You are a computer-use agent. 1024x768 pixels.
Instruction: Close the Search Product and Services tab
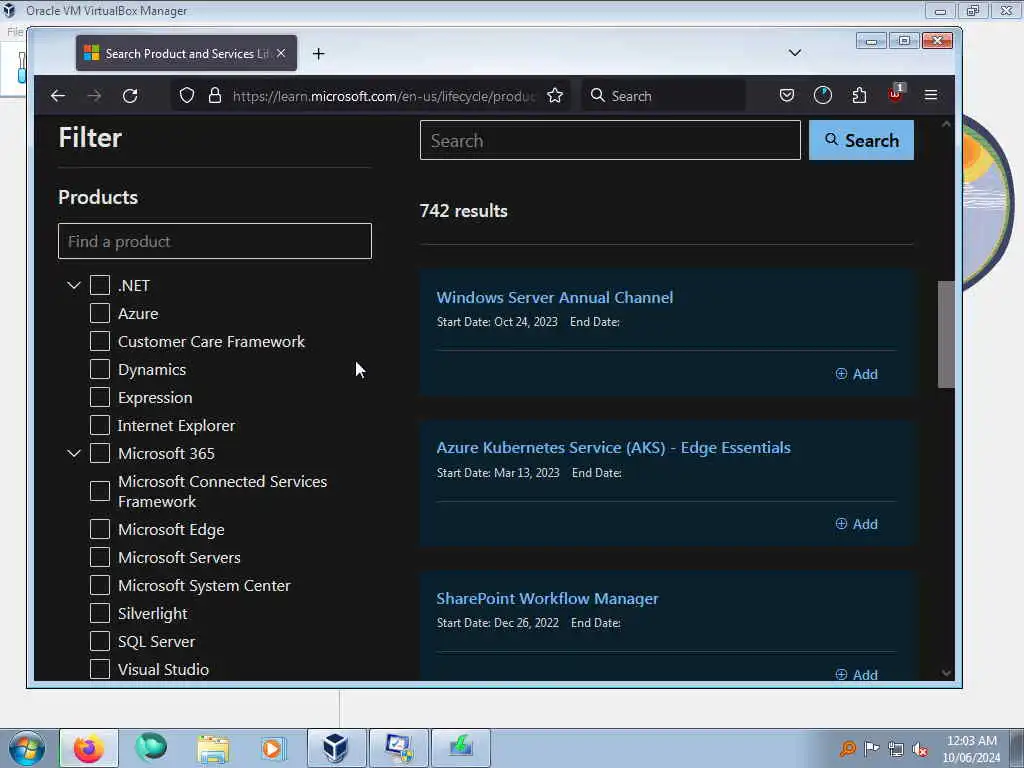click(x=281, y=54)
